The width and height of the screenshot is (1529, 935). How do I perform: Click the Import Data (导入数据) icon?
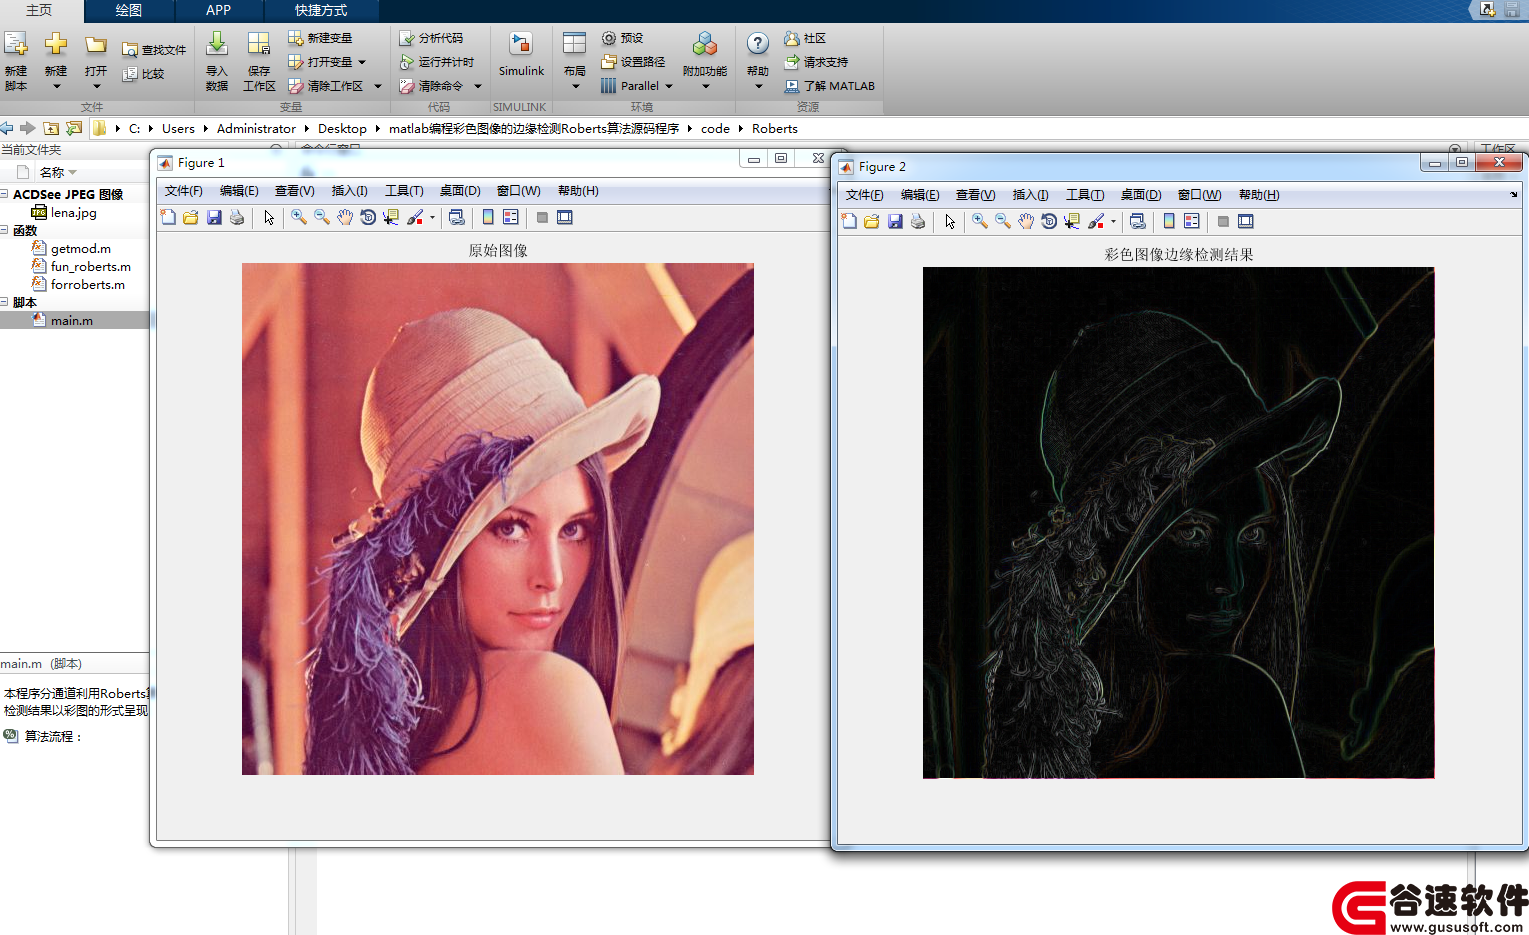tap(217, 44)
